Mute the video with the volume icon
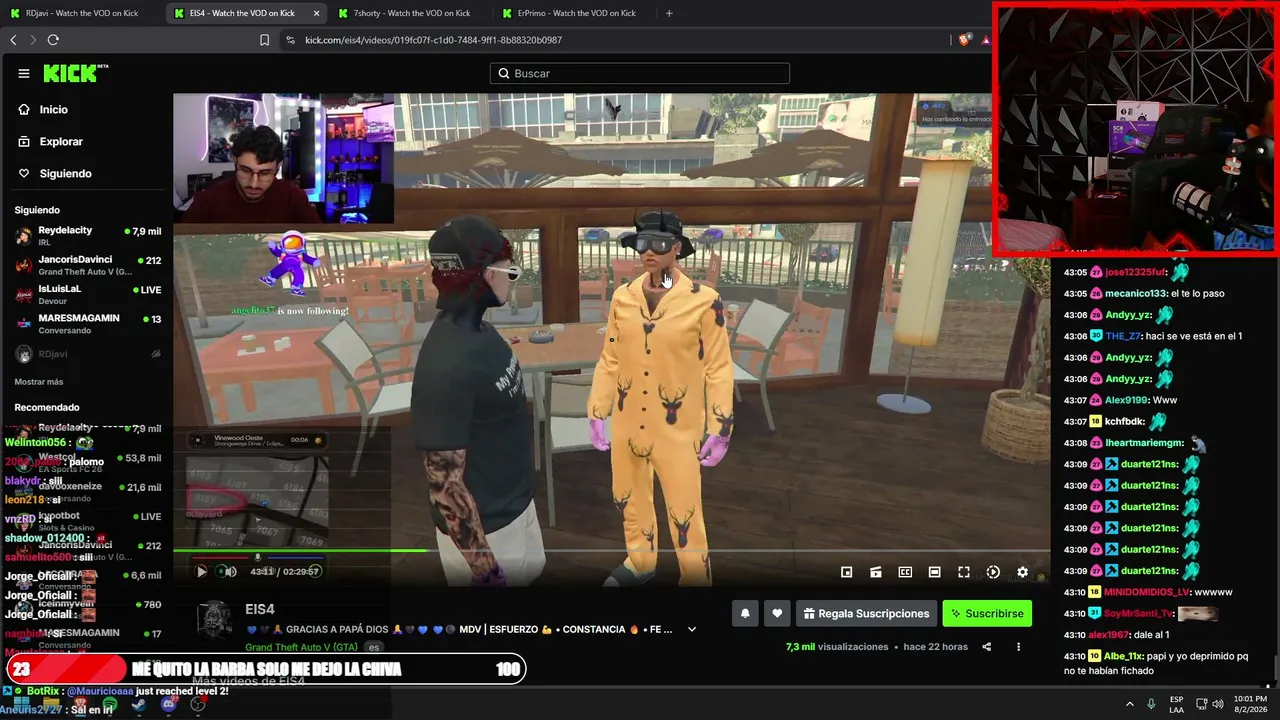Viewport: 1280px width, 720px height. (x=230, y=572)
